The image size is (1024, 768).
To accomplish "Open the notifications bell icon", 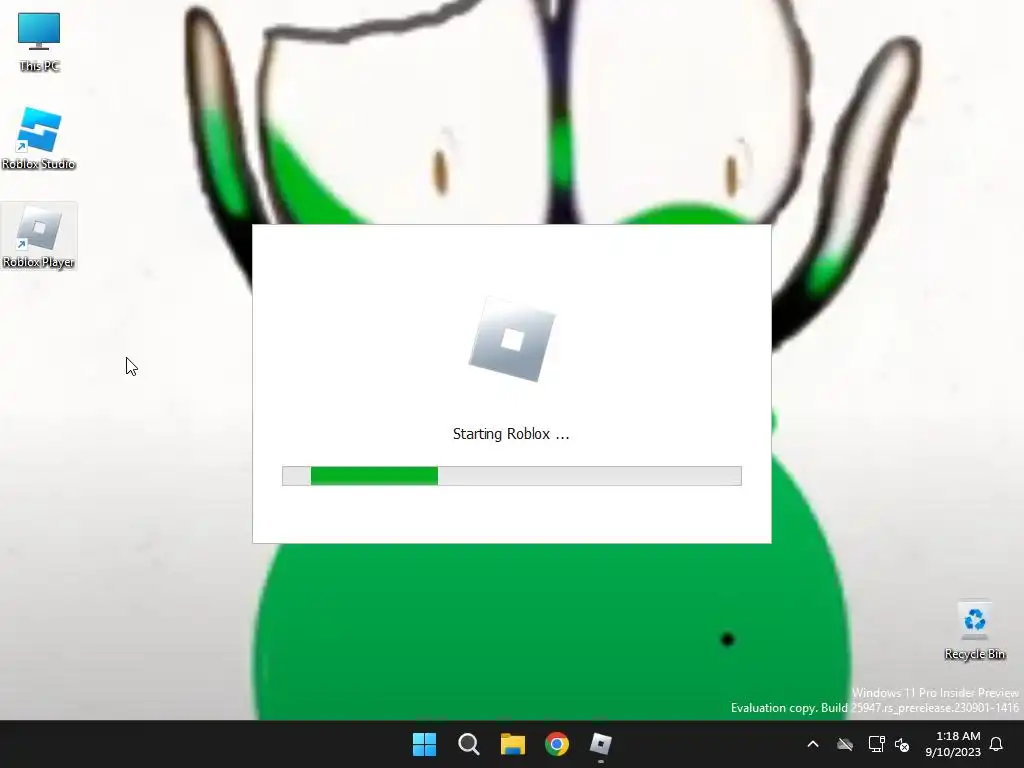I will [996, 744].
